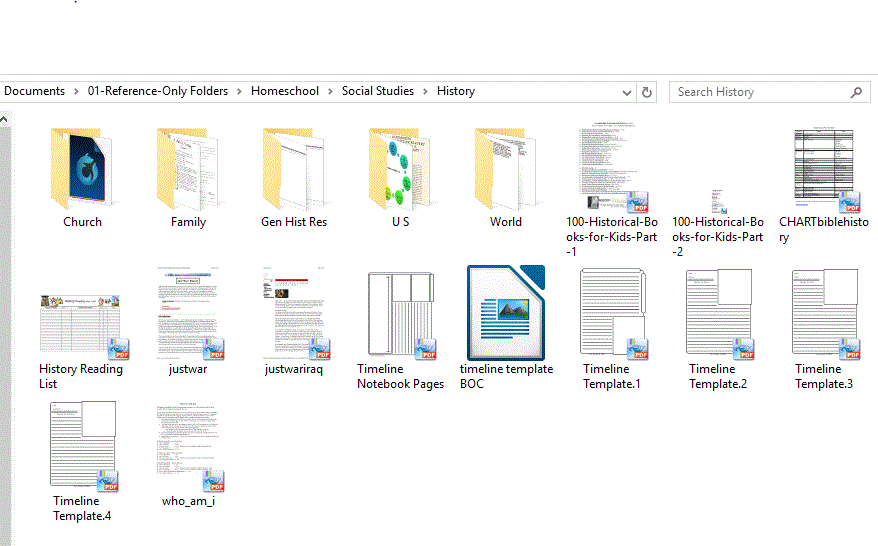The width and height of the screenshot is (878, 546).
Task: Open the address bar history dropdown
Action: pos(627,92)
